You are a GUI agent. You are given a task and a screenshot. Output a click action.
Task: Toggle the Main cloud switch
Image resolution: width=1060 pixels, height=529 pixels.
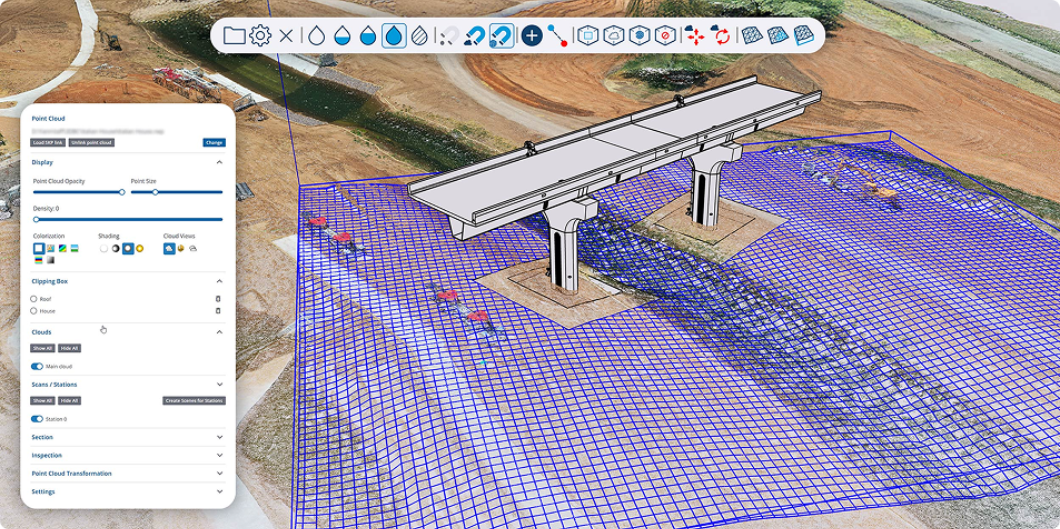pos(37,366)
